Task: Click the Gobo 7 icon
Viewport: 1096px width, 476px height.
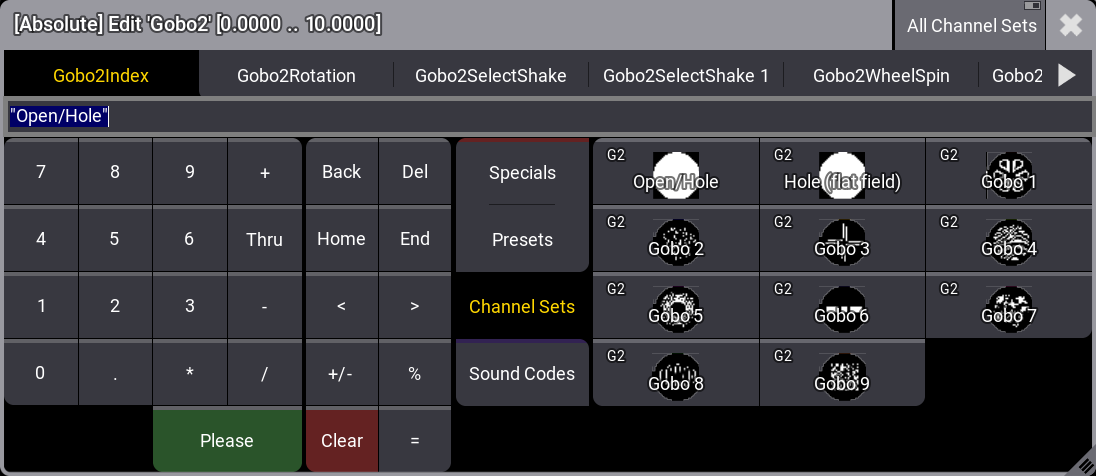Action: [1008, 306]
